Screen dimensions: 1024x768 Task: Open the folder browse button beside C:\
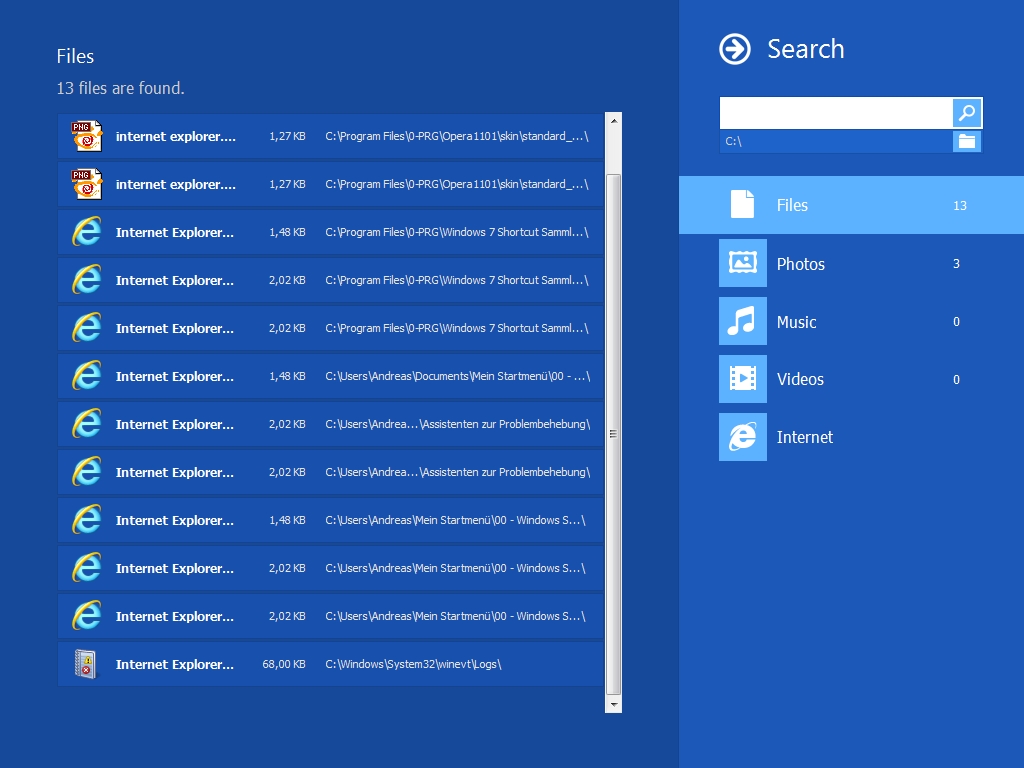[x=967, y=141]
